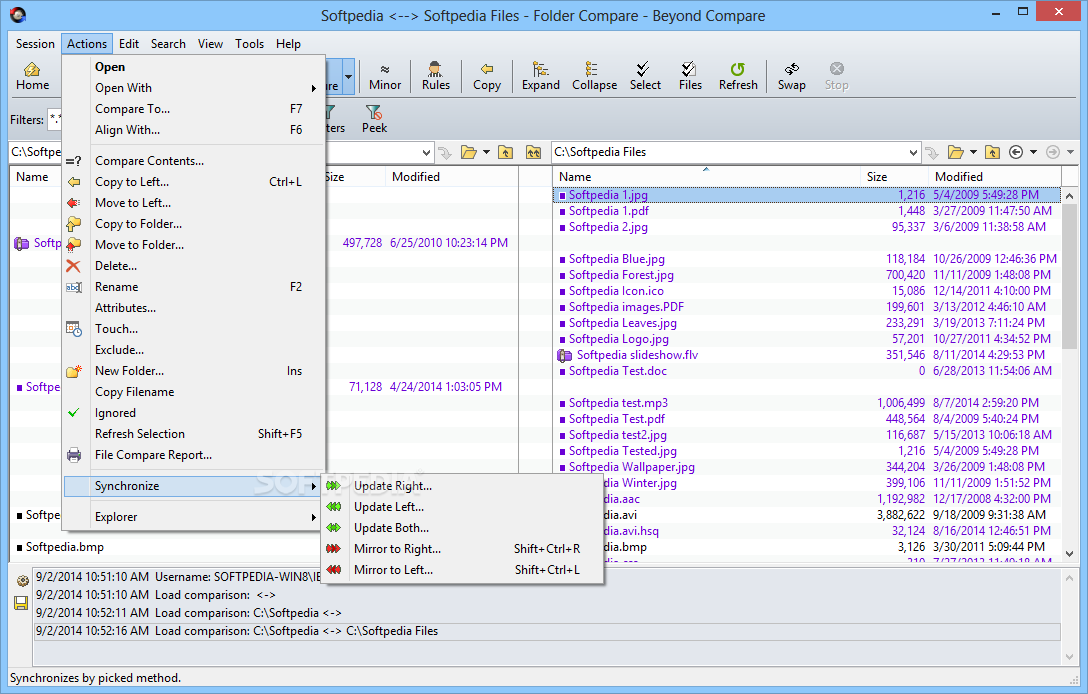This screenshot has height=694, width=1088.
Task: Choose Update Both... sync option
Action: (463, 527)
